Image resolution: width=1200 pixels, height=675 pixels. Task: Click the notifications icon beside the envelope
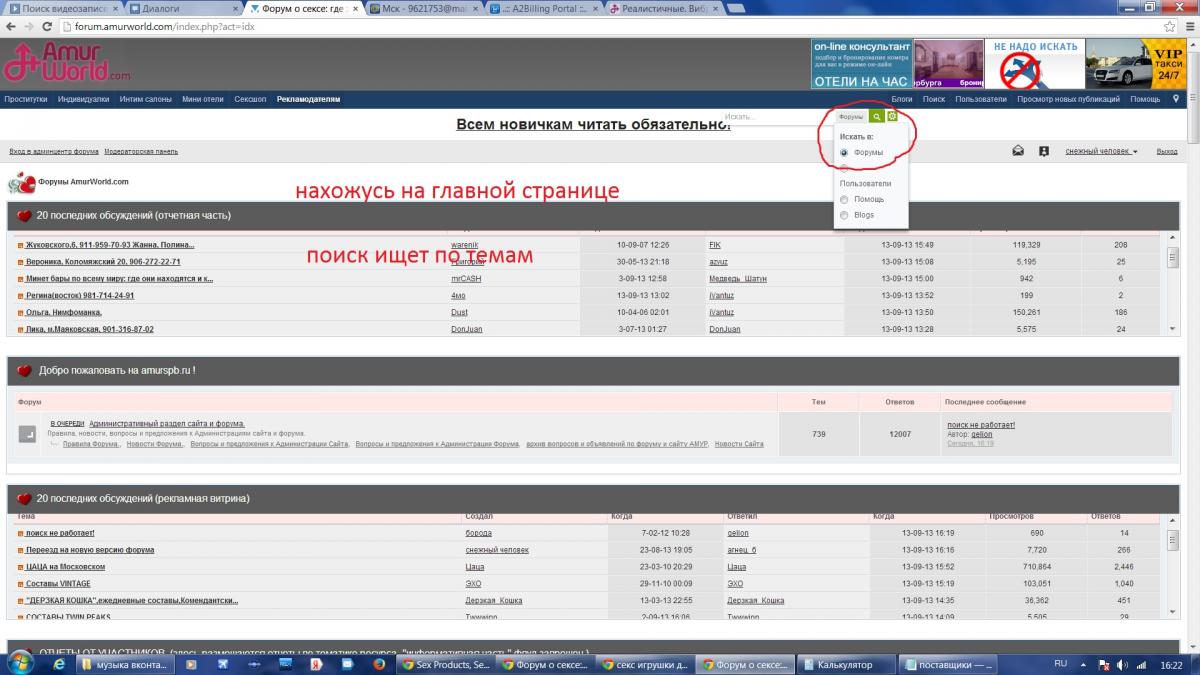coord(1044,151)
